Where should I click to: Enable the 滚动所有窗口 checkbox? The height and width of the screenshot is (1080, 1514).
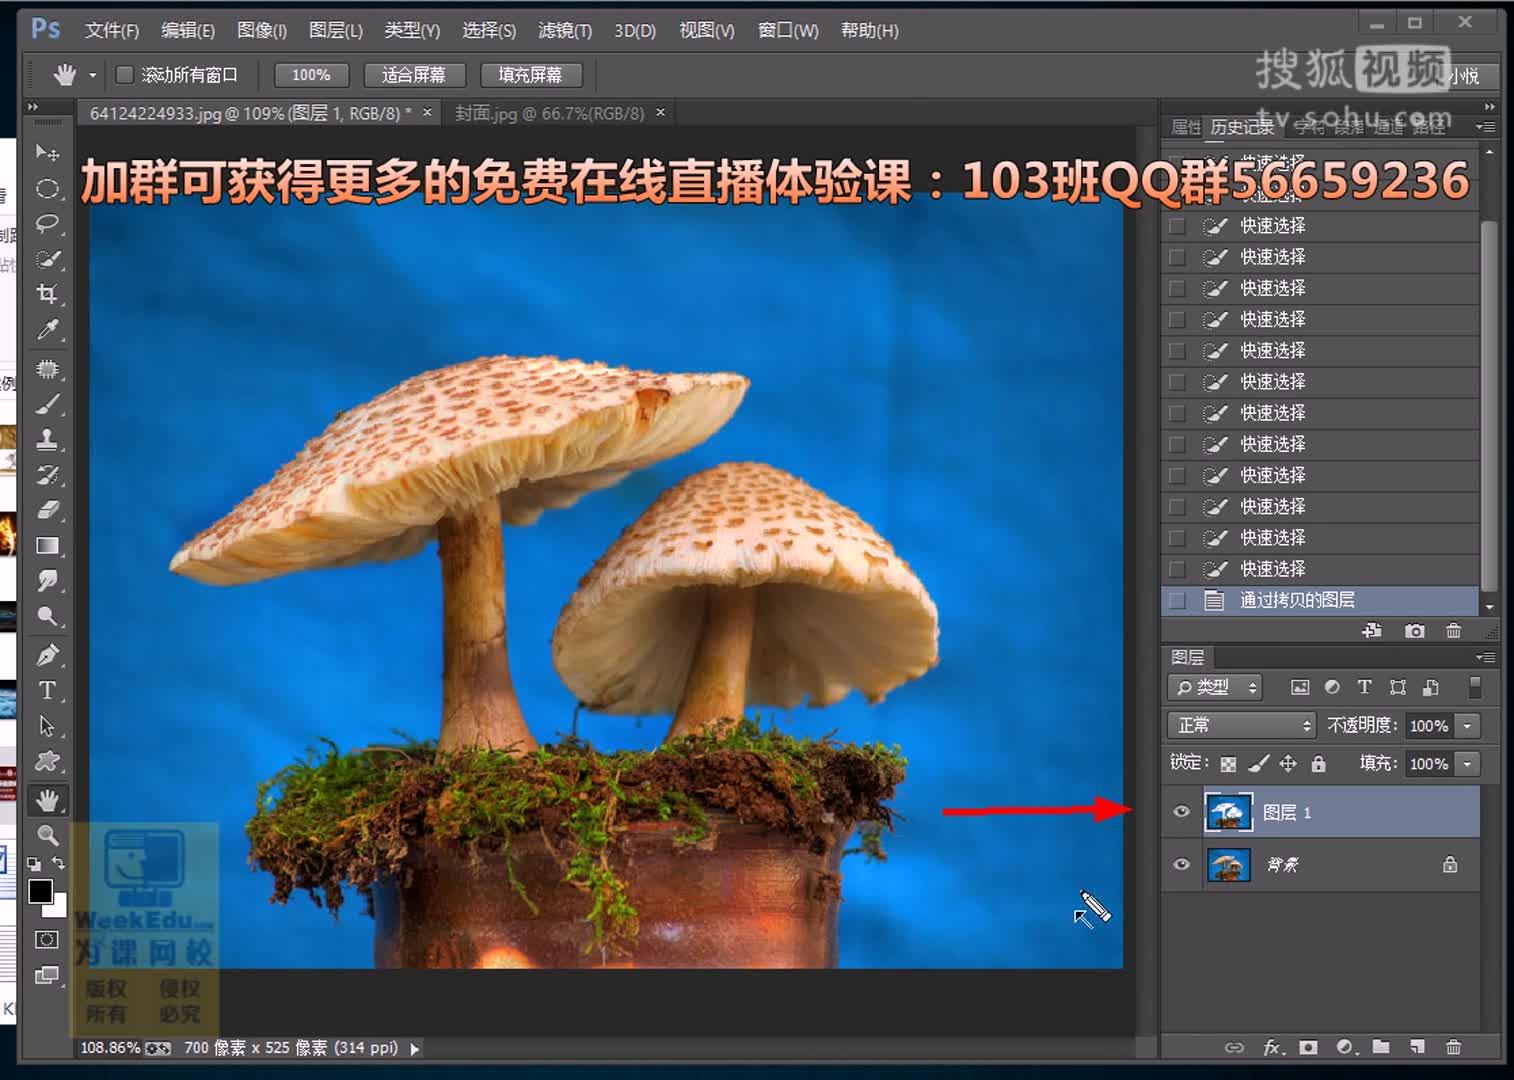[124, 74]
